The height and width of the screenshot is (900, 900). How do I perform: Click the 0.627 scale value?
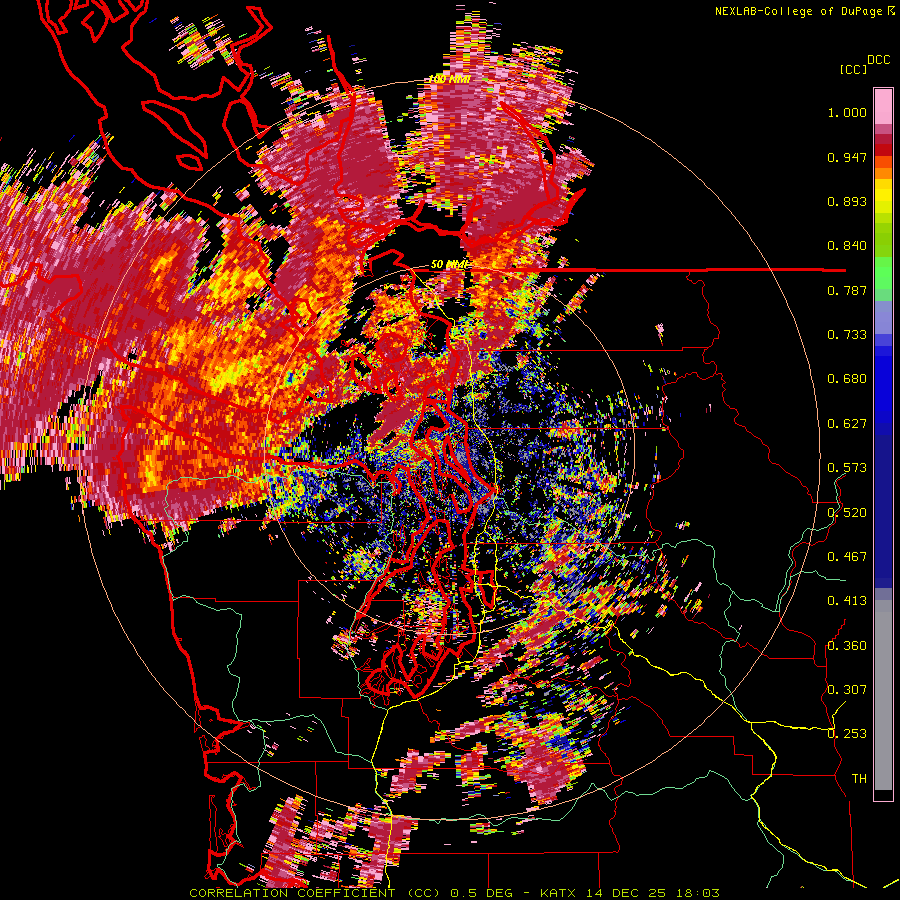(x=847, y=424)
